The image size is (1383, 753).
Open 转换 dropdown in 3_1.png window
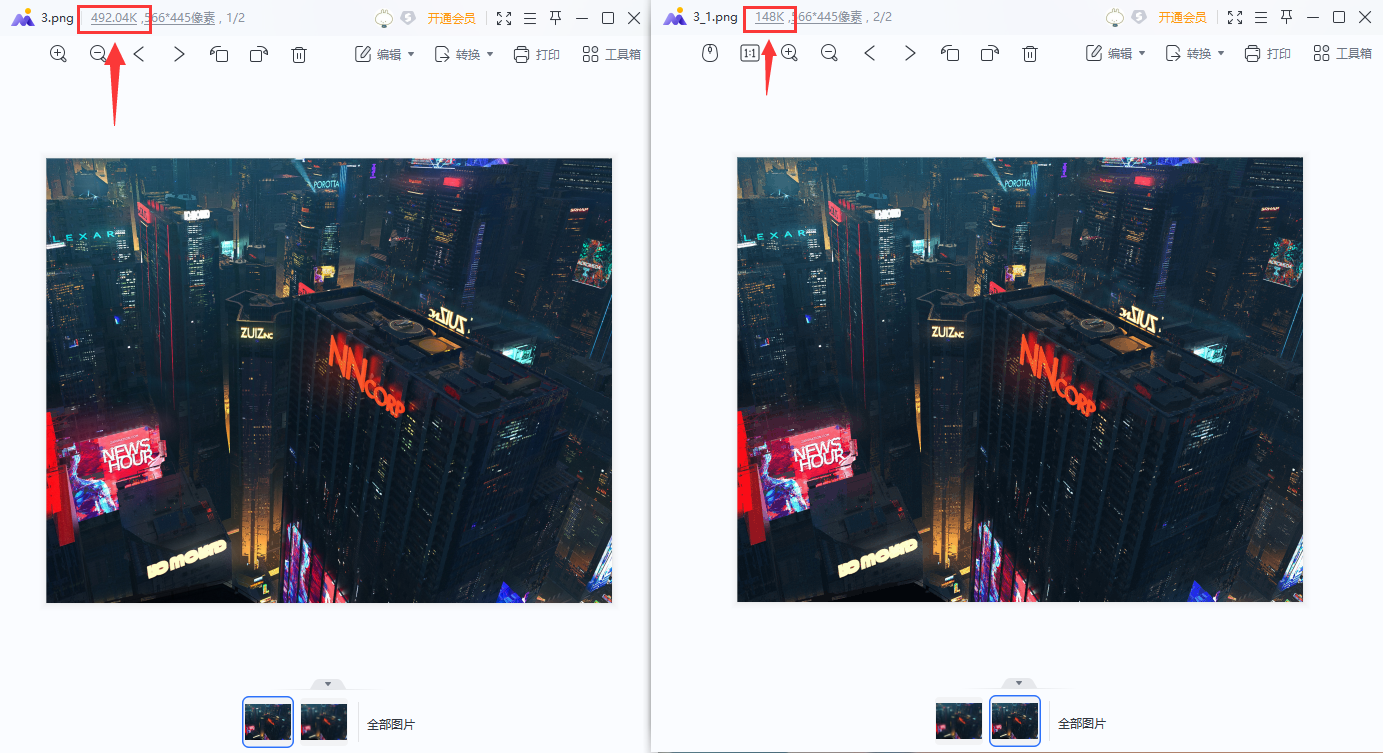point(1195,54)
